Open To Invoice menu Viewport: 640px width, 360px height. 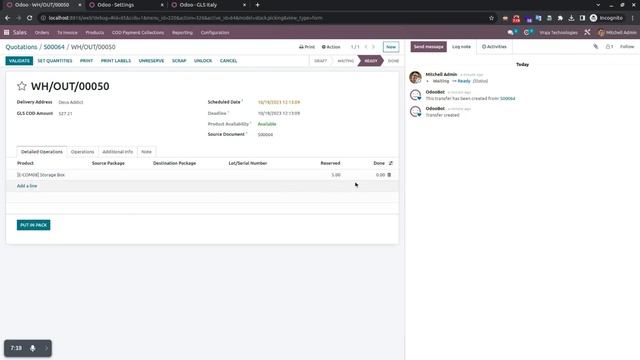point(67,32)
